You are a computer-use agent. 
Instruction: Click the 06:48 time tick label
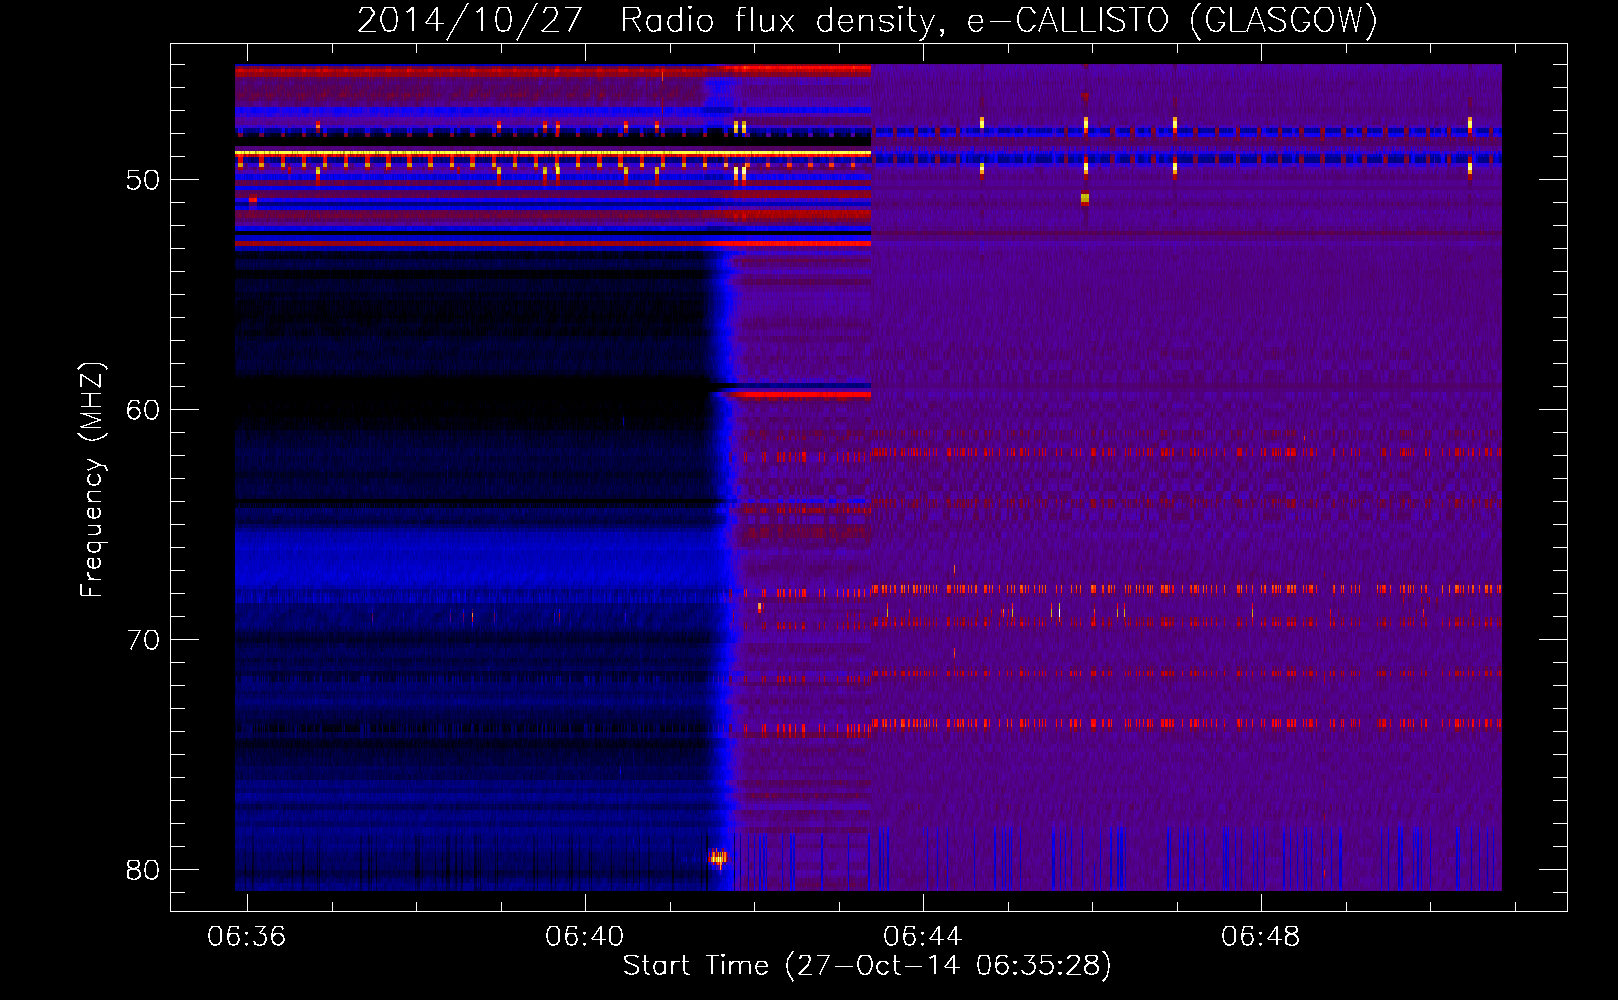(1260, 937)
